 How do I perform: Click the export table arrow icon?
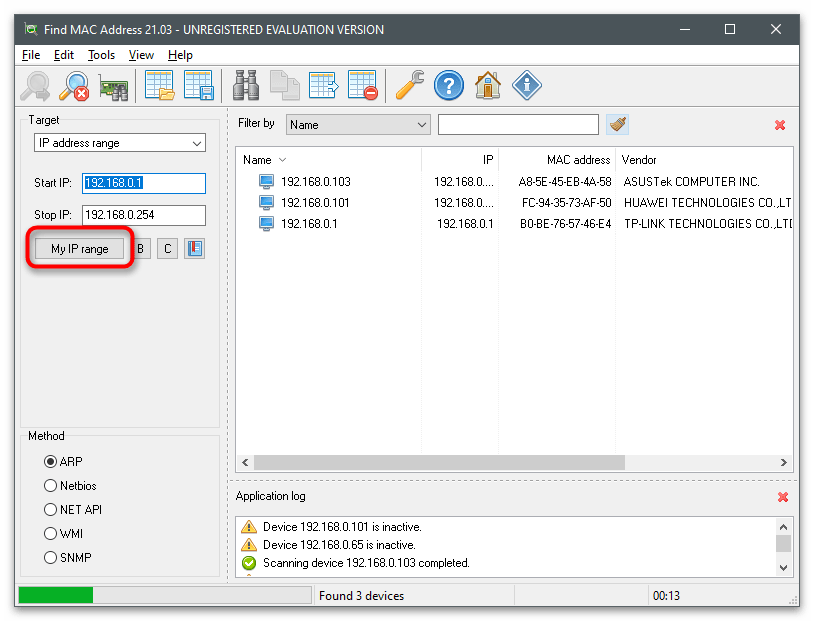coord(323,86)
